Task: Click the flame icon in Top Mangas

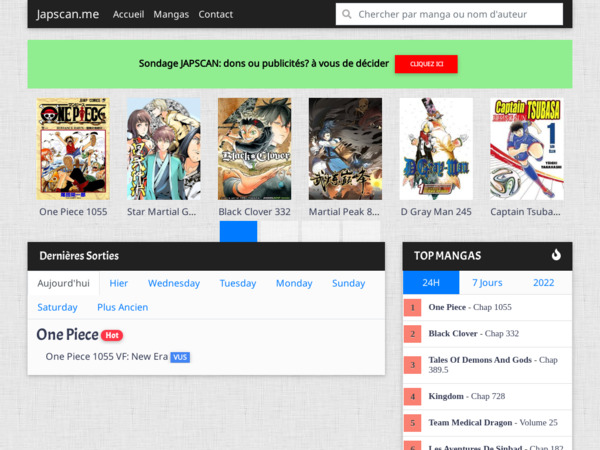Action: [x=556, y=255]
